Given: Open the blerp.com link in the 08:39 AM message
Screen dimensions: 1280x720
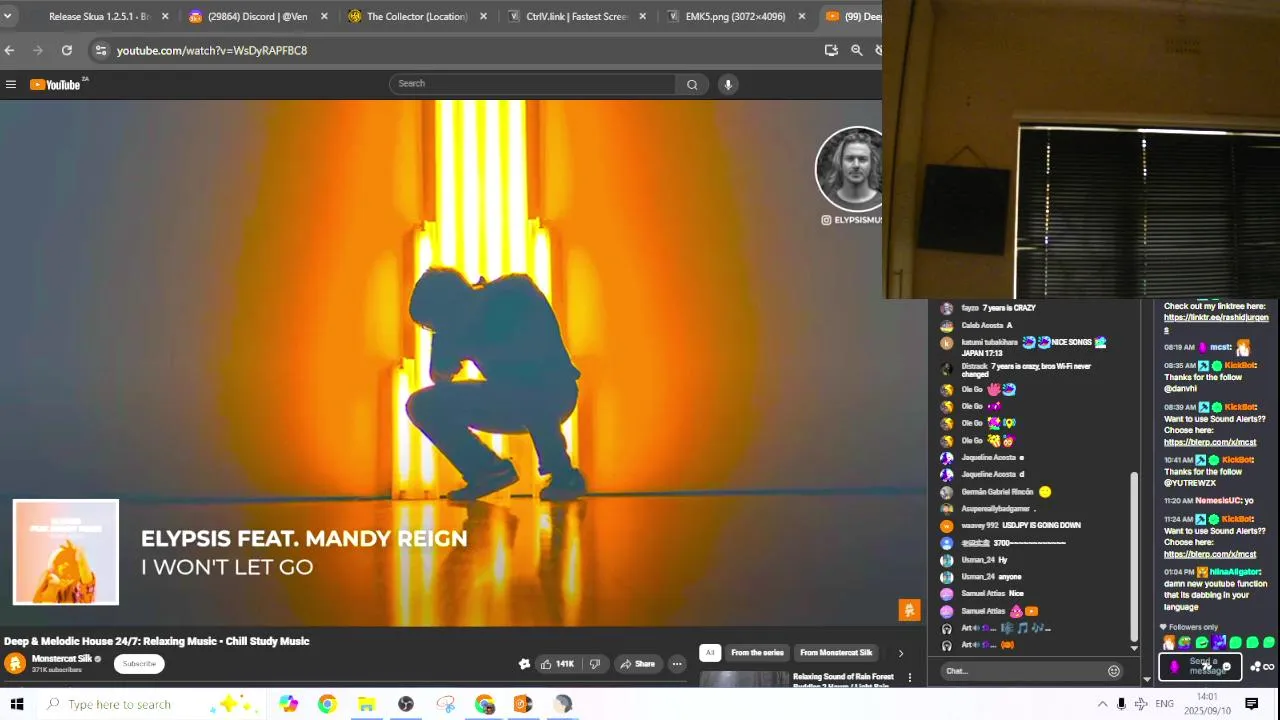Looking at the screenshot, I should [1210, 442].
